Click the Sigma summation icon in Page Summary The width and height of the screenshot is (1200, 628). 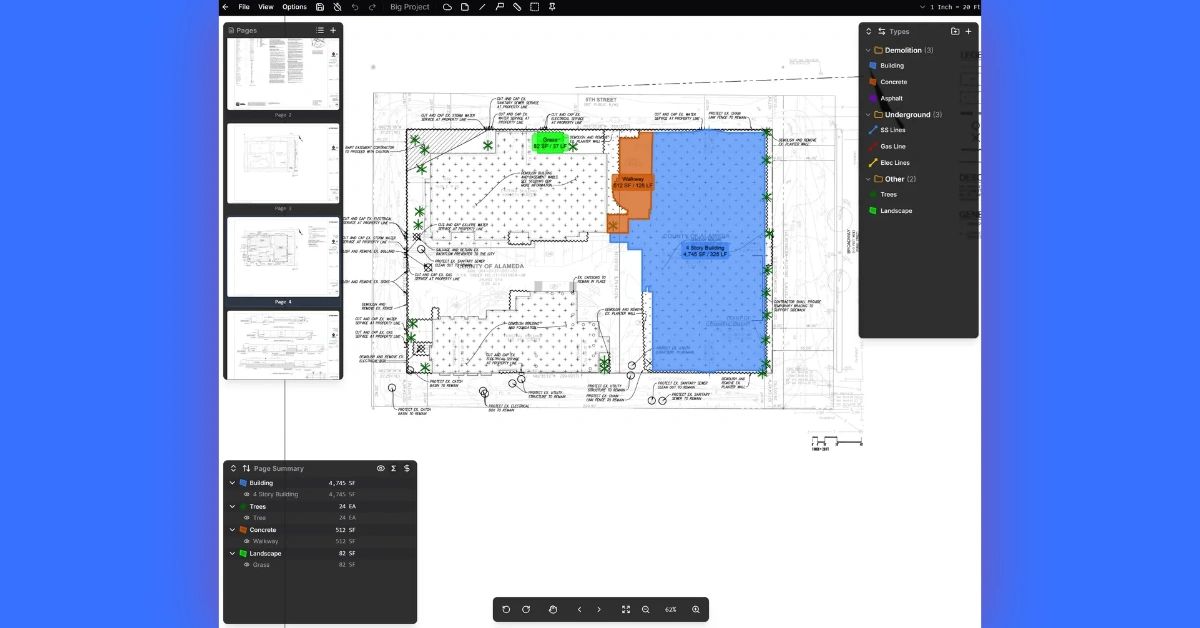[x=393, y=468]
